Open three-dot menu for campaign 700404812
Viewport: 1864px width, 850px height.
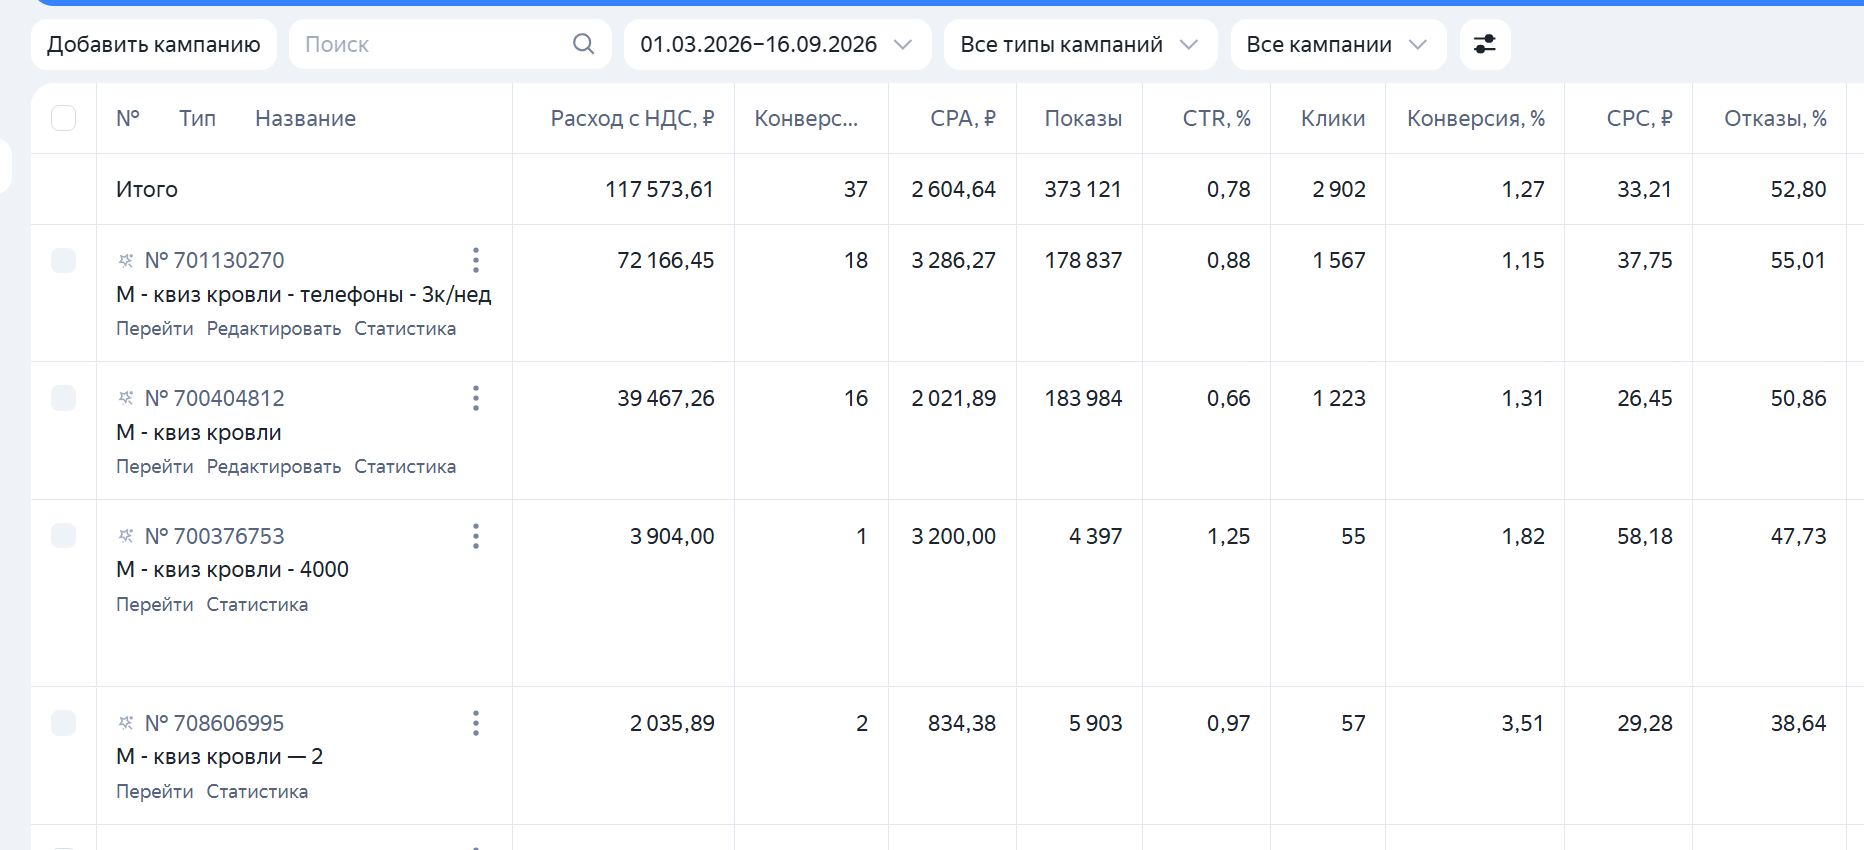tap(476, 398)
